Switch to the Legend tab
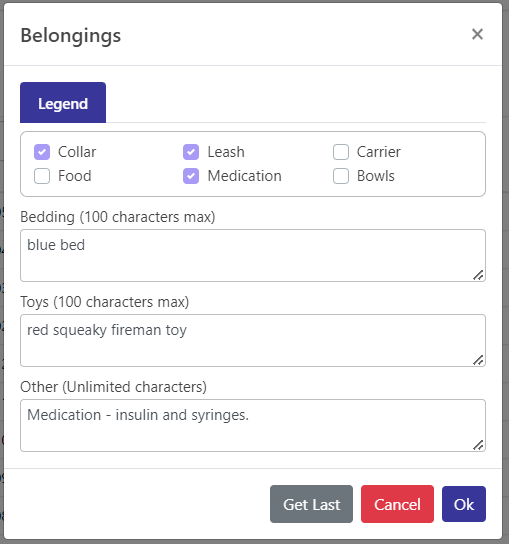The height and width of the screenshot is (544, 509). 63,103
